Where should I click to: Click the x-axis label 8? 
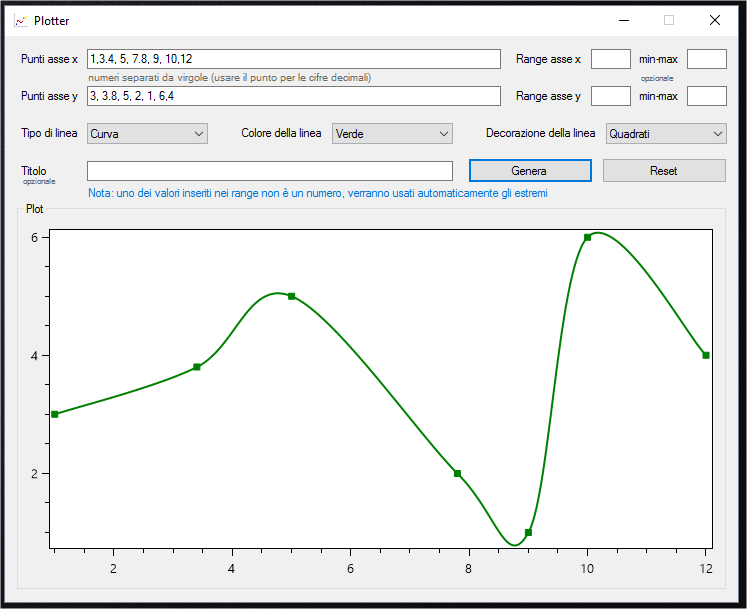pyautogui.click(x=469, y=568)
